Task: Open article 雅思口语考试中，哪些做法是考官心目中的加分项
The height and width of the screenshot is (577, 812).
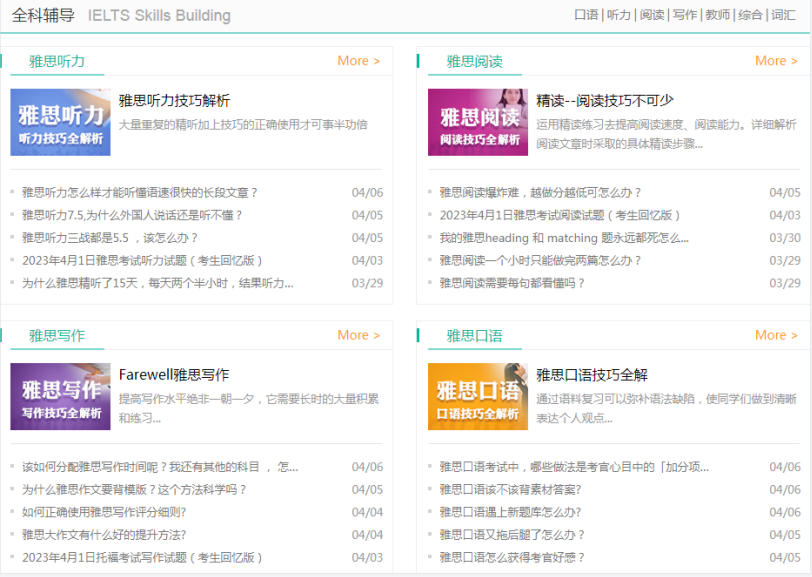Action: pos(574,467)
